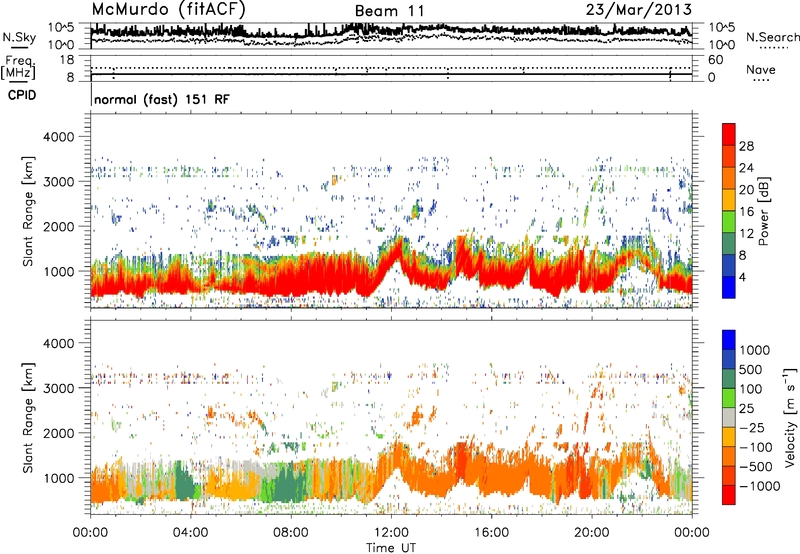This screenshot has width=800, height=554.
Task: Click the "08:00" time tick label
Action: (291, 533)
